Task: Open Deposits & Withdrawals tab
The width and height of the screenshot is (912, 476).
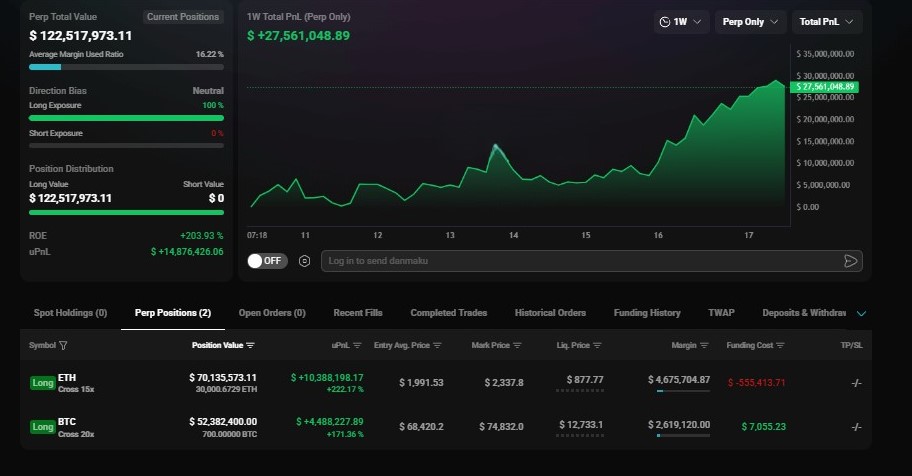Action: pyautogui.click(x=804, y=313)
